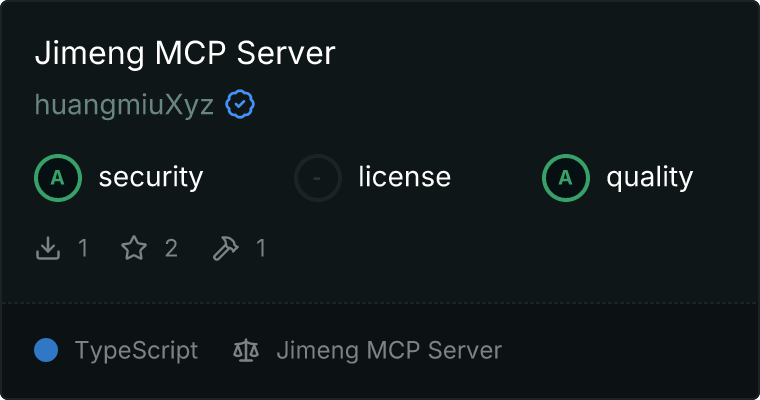Click the blue verified badge icon
This screenshot has height=400, width=760.
click(x=240, y=104)
